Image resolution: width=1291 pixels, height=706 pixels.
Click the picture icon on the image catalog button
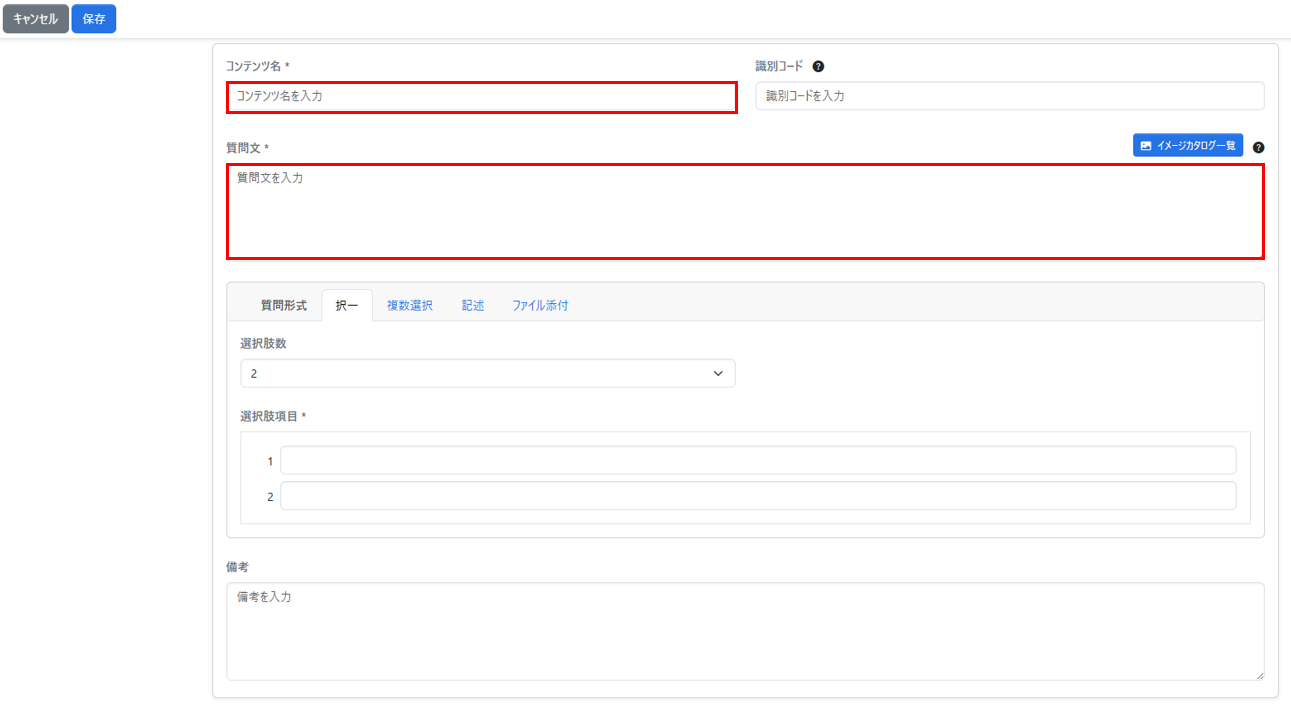pos(1146,146)
